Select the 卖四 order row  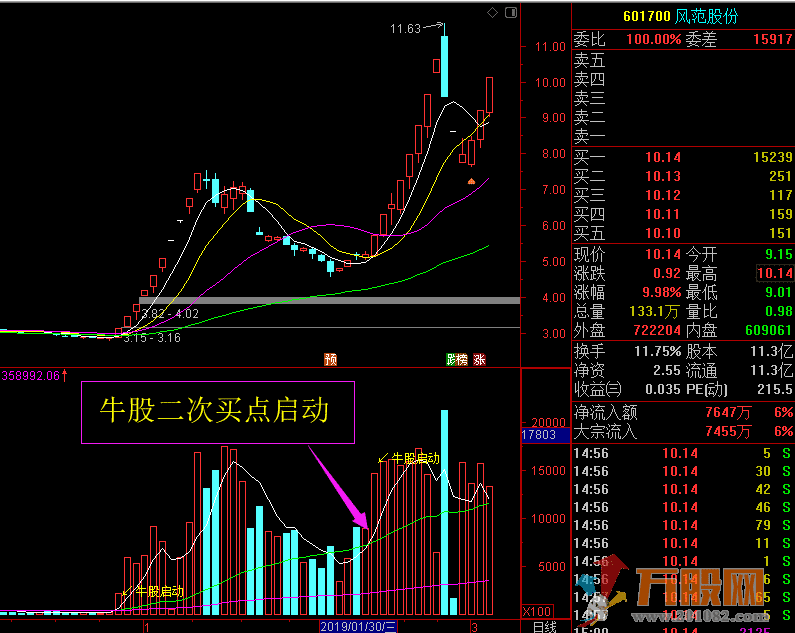point(682,80)
